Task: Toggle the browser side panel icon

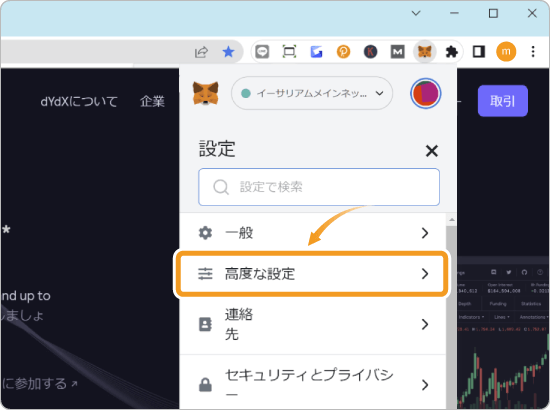Action: [x=479, y=52]
